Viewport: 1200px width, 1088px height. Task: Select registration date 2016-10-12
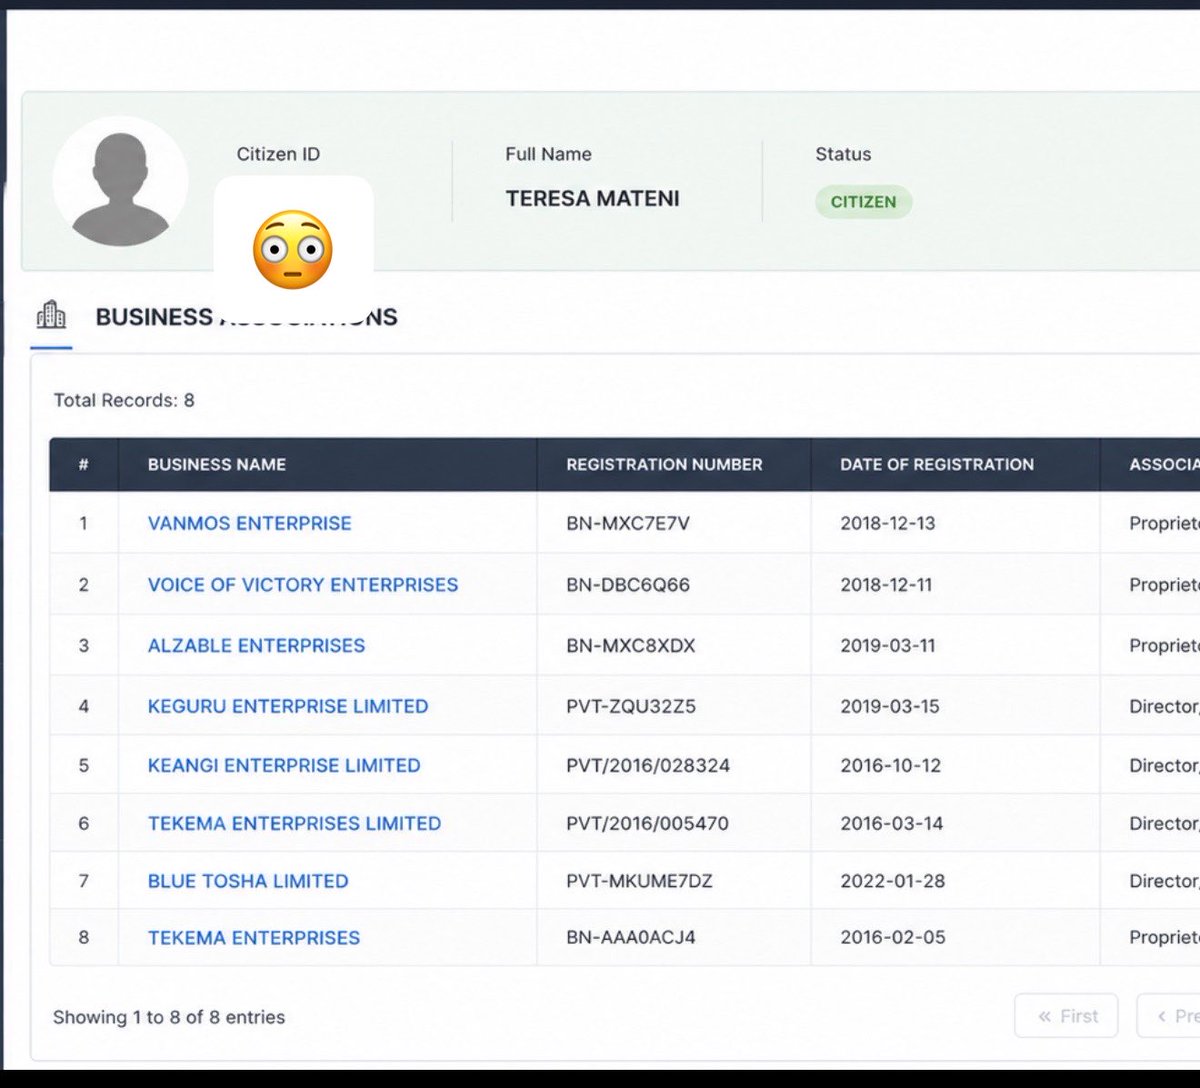tap(891, 765)
